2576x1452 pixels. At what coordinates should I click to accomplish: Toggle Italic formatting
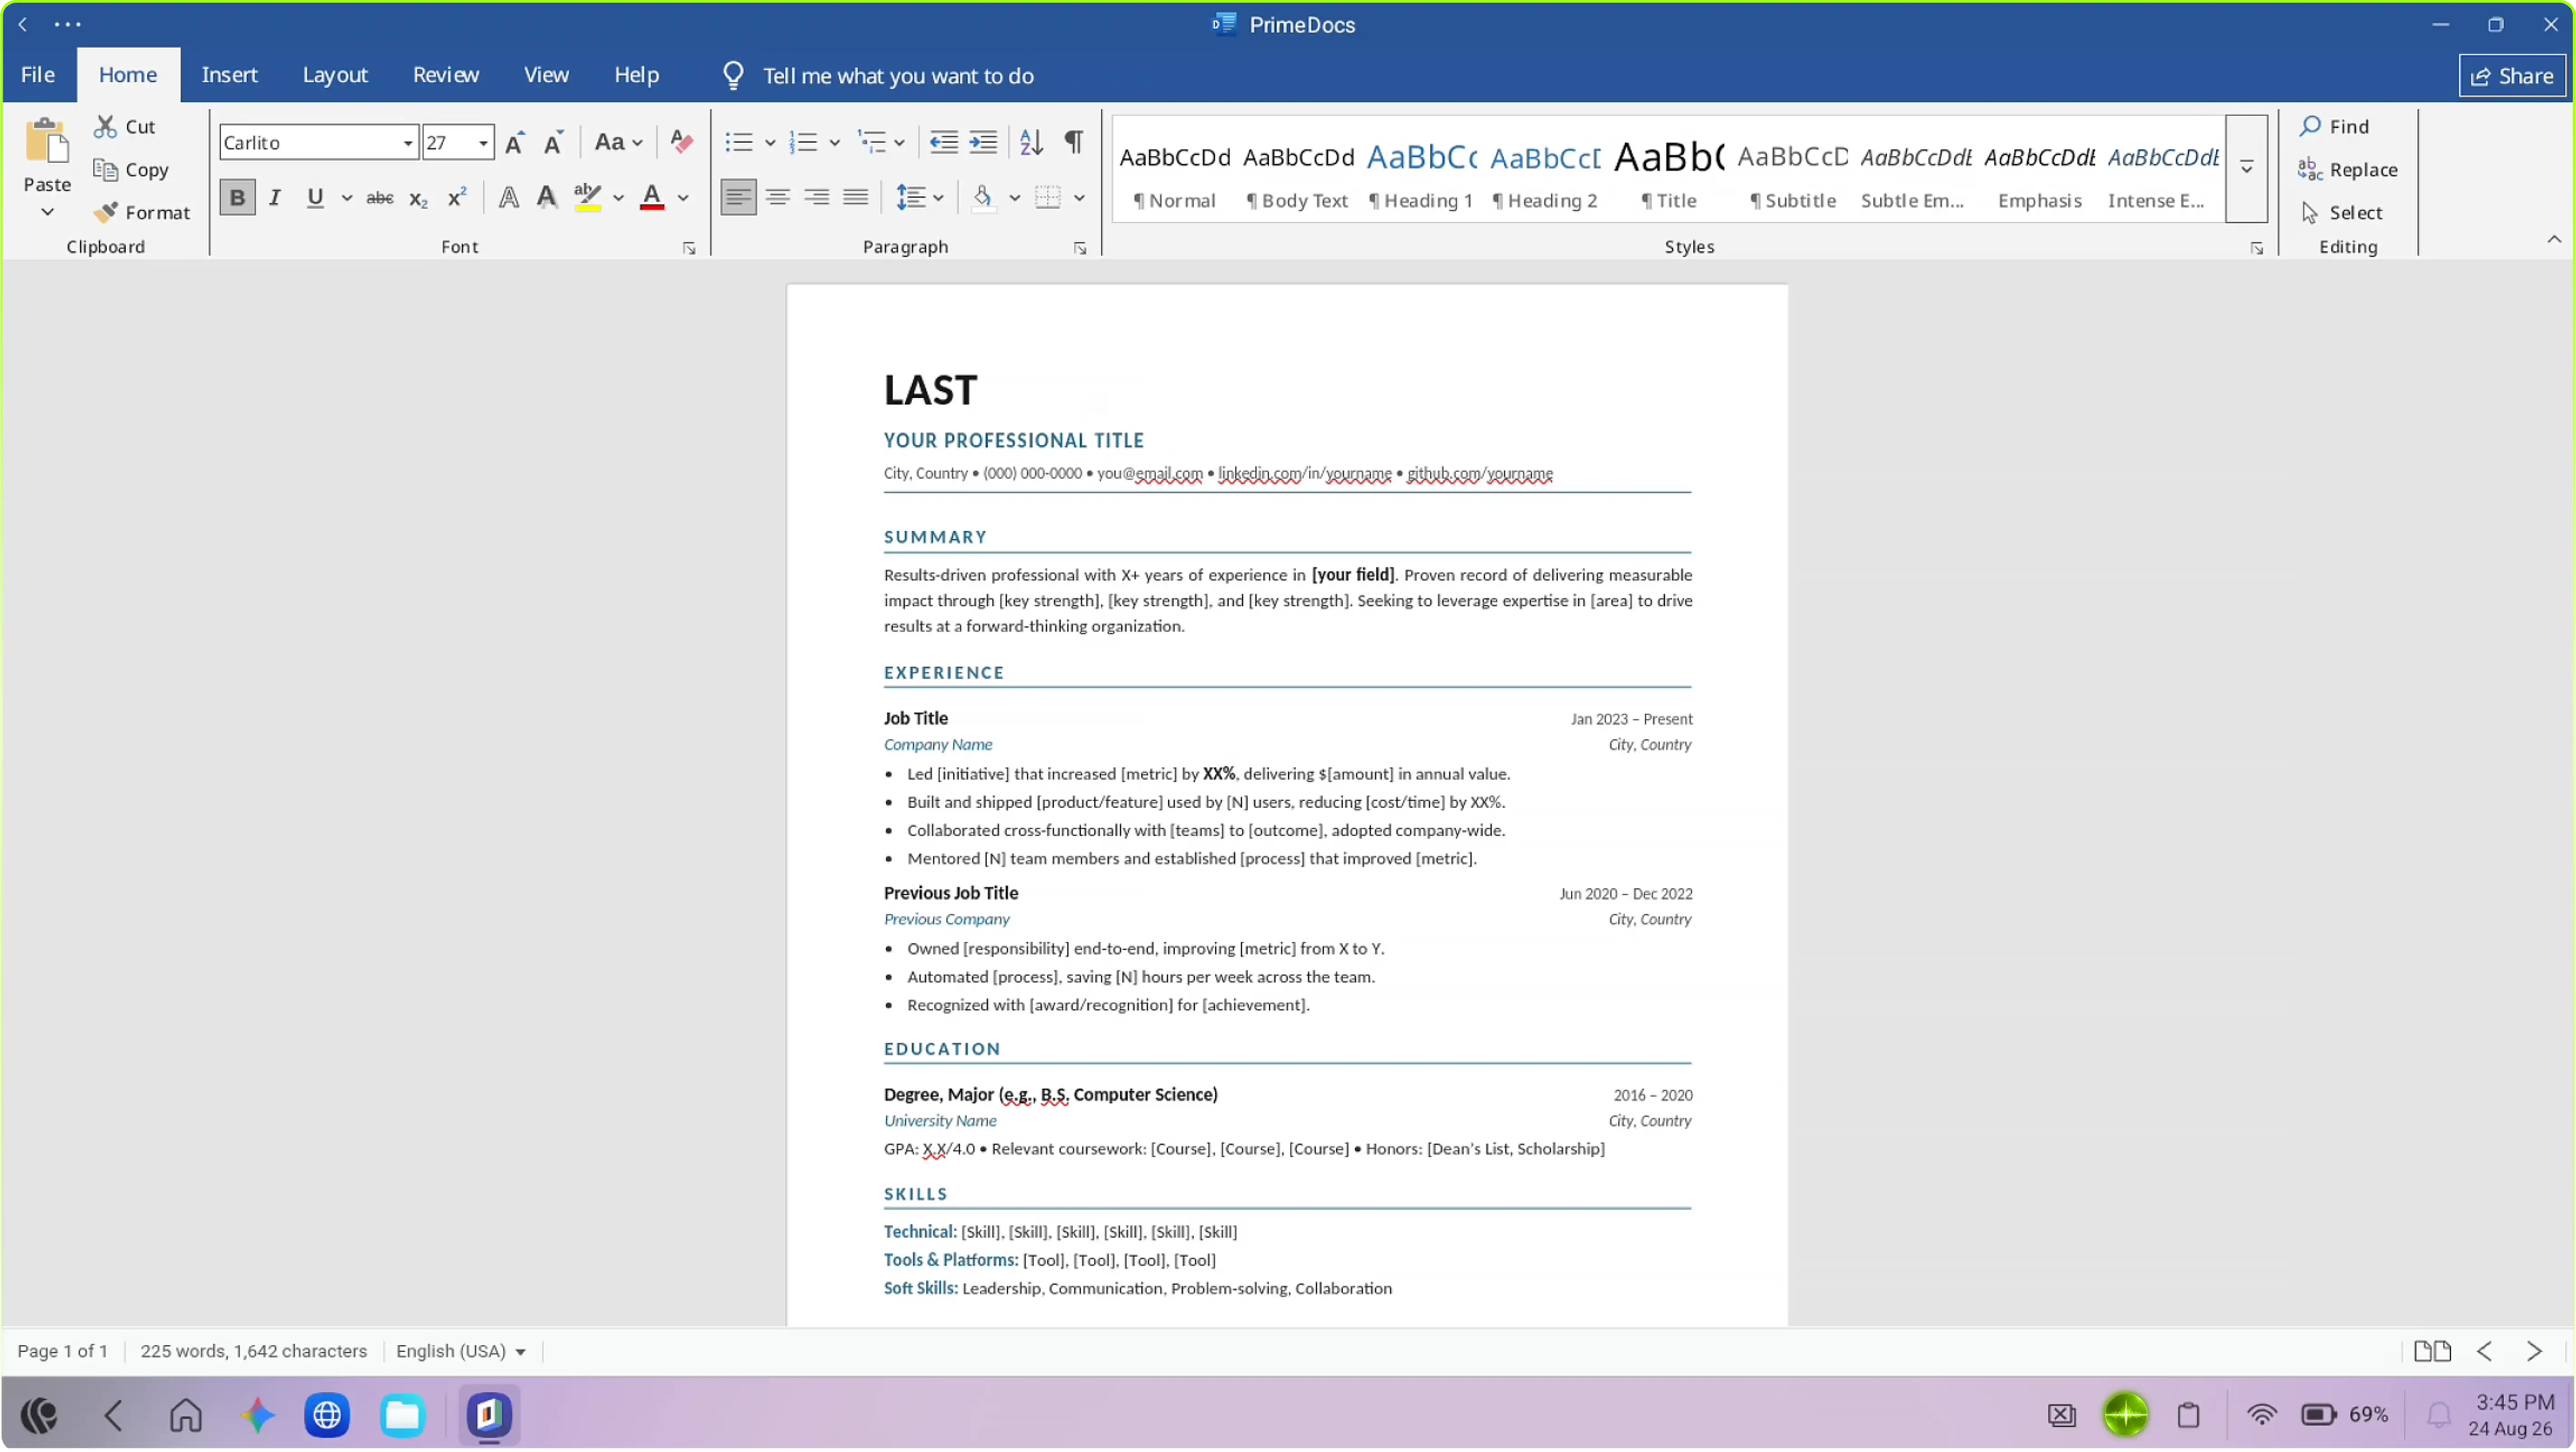[x=275, y=198]
